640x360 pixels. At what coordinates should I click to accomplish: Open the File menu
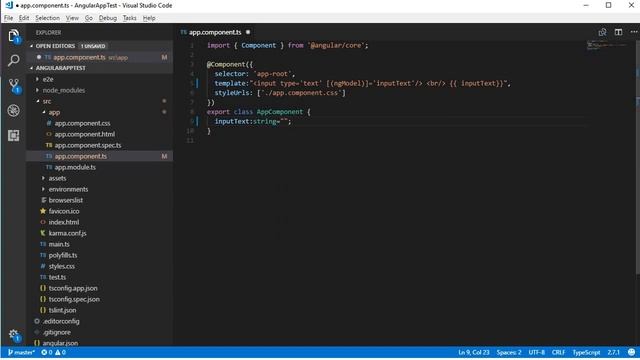click(9, 18)
